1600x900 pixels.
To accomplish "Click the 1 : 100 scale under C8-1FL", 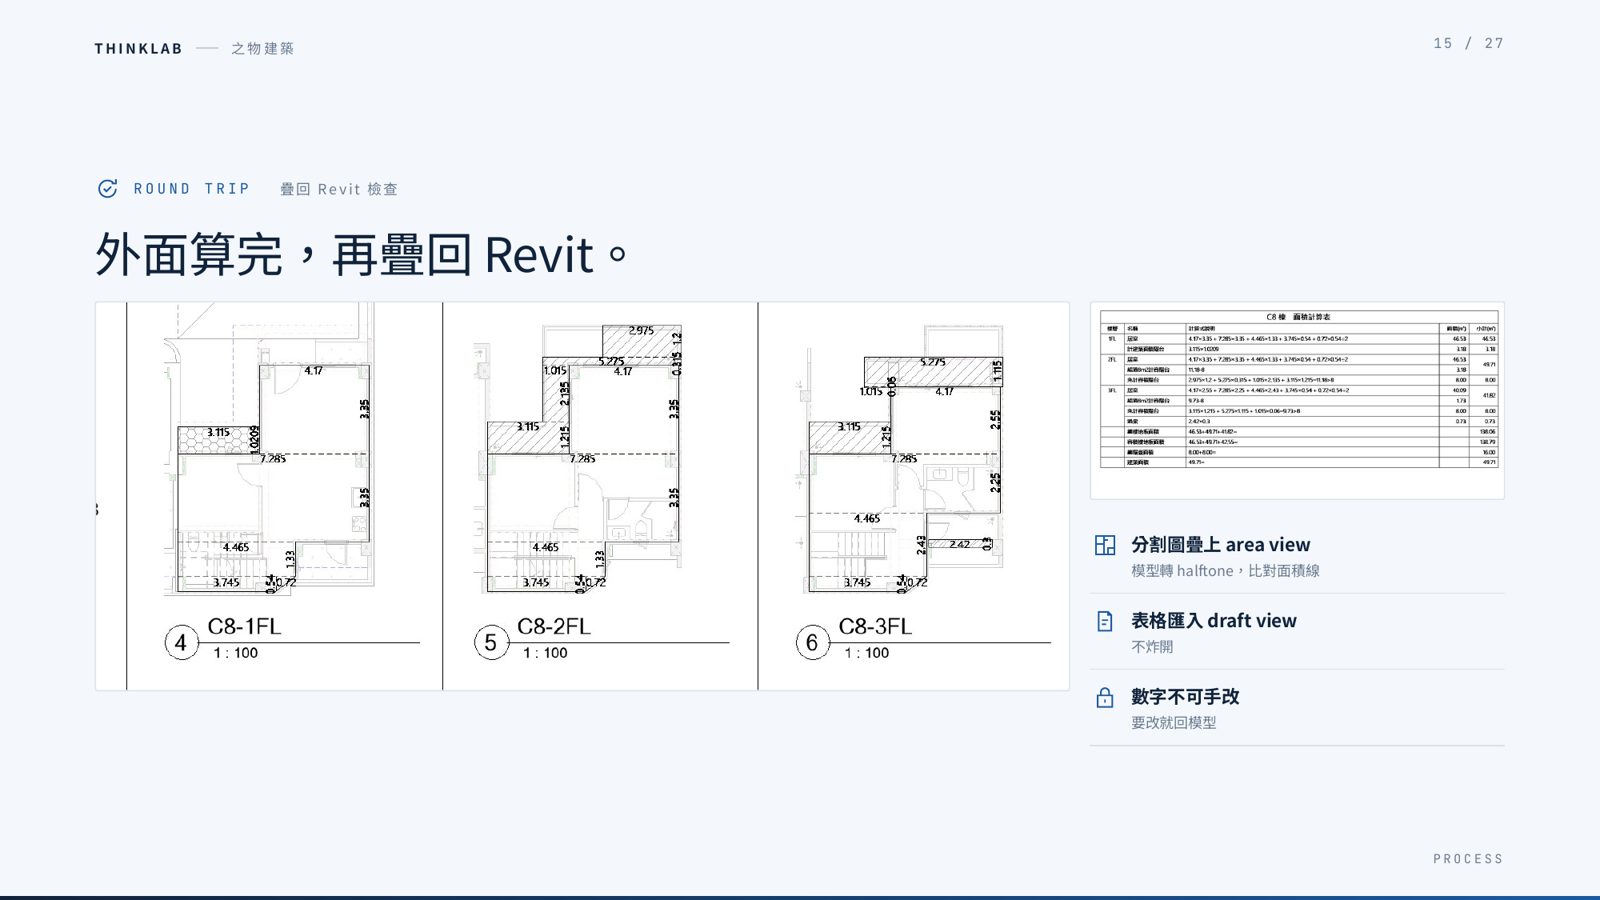I will (x=236, y=653).
